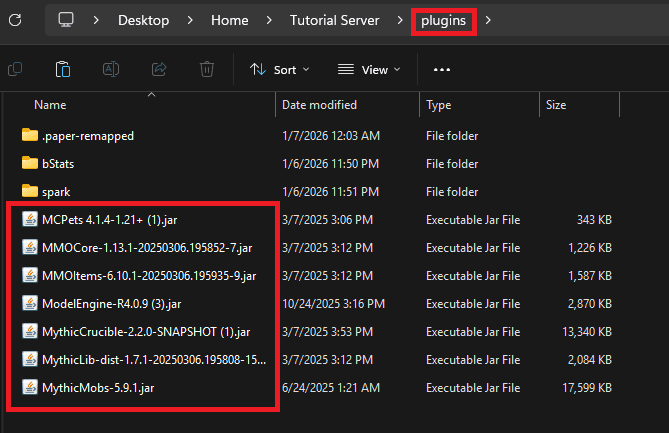Image resolution: width=669 pixels, height=433 pixels.
Task: Click the 17,599 KB size value
Action: click(587, 388)
